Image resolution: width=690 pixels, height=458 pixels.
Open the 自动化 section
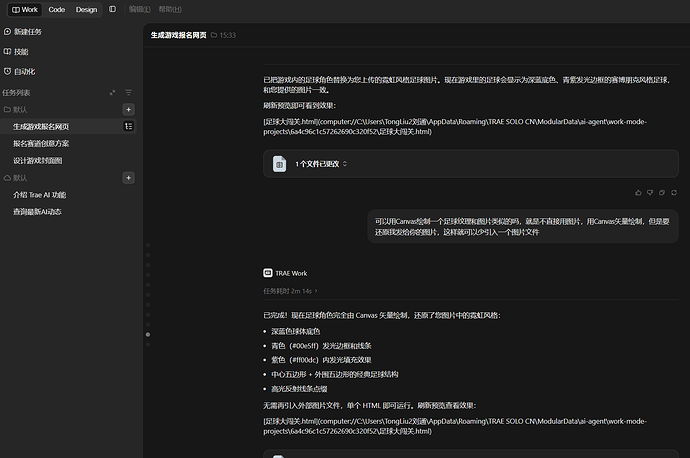pyautogui.click(x=19, y=71)
